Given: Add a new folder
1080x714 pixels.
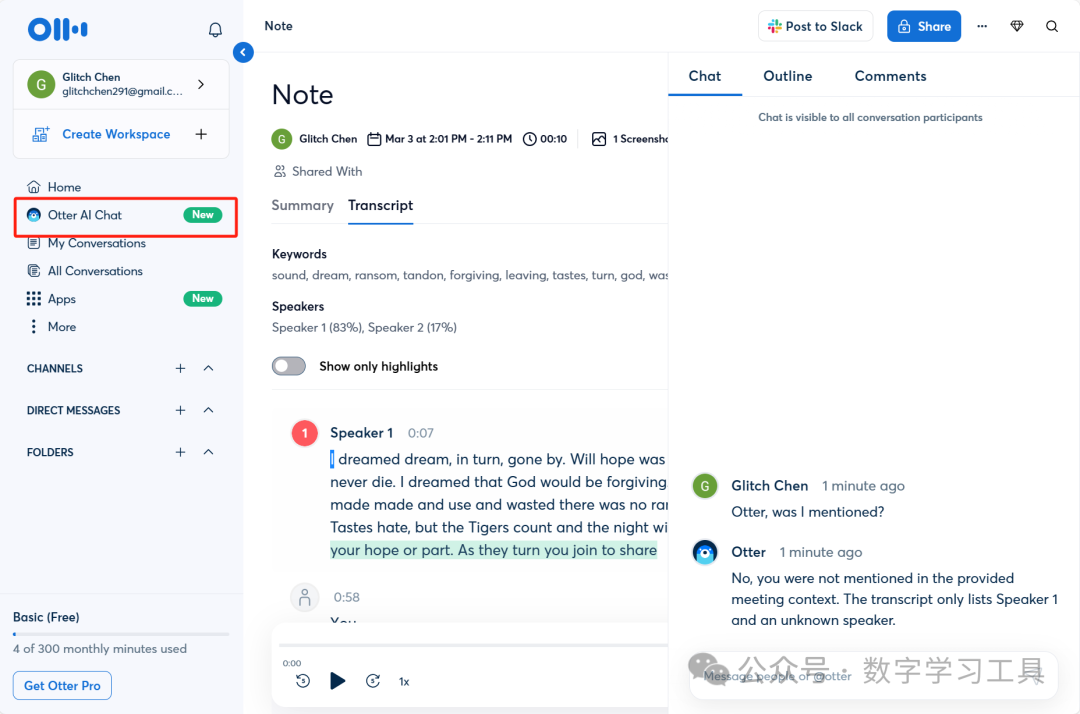Looking at the screenshot, I should 180,452.
